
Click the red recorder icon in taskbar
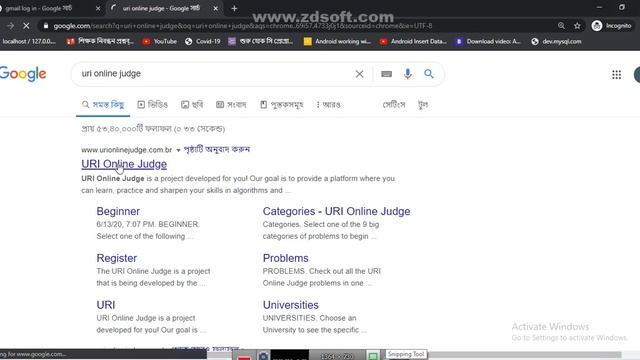click(244, 357)
